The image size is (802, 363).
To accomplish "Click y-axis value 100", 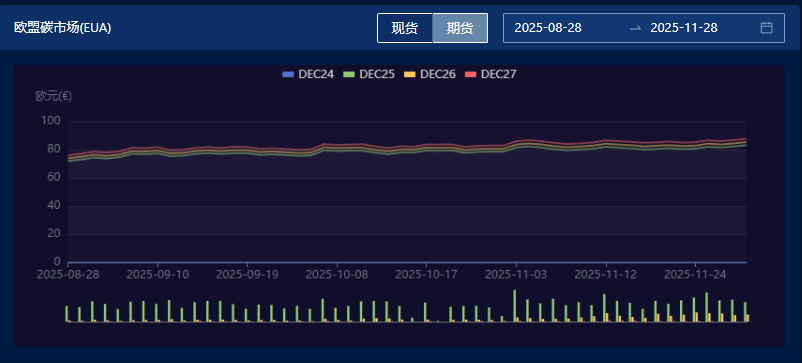I will click(x=52, y=121).
